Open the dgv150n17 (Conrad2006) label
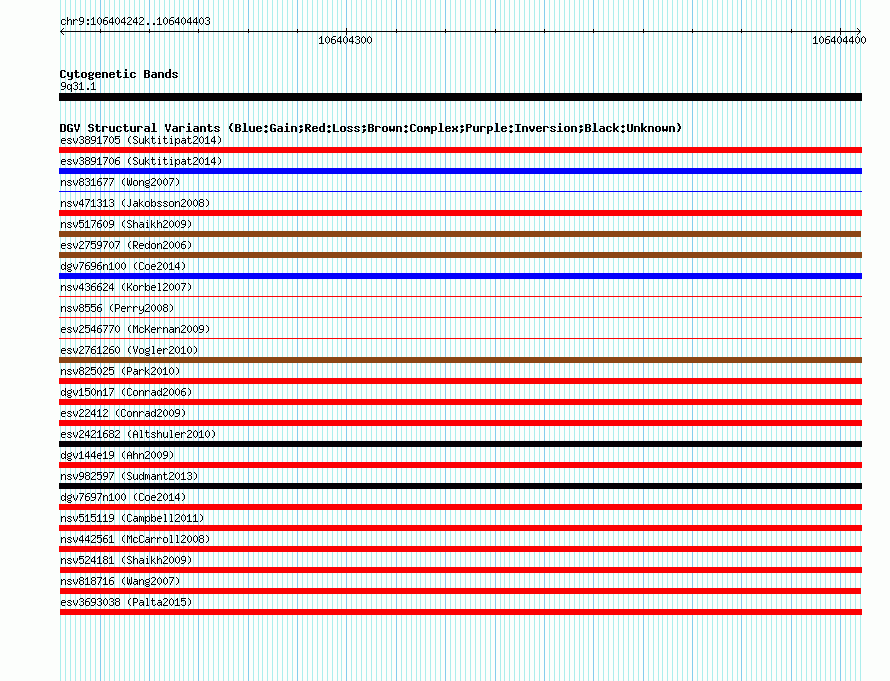The image size is (890, 681). click(x=126, y=392)
